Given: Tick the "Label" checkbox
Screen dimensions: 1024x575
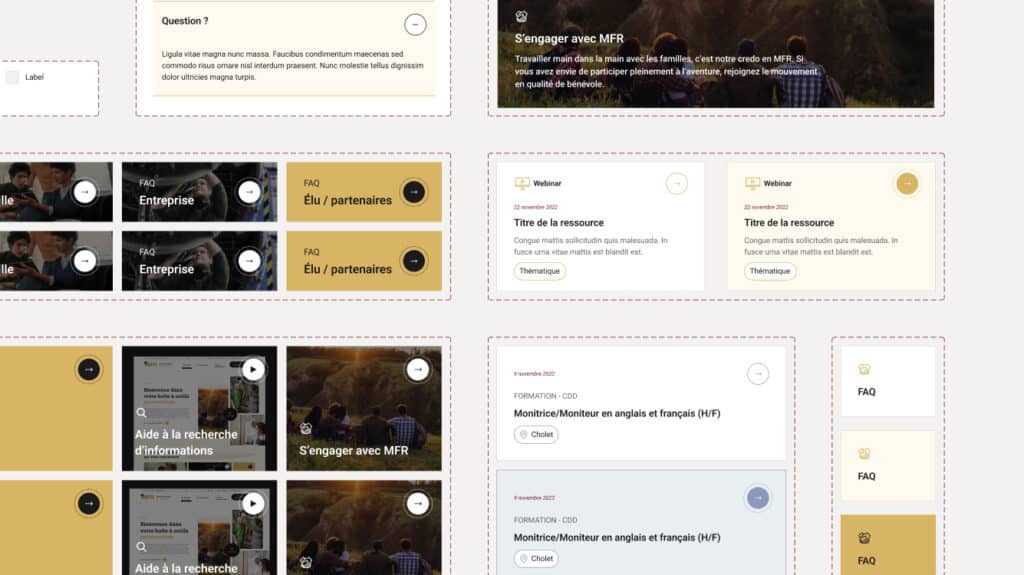Looking at the screenshot, I should tap(12, 77).
